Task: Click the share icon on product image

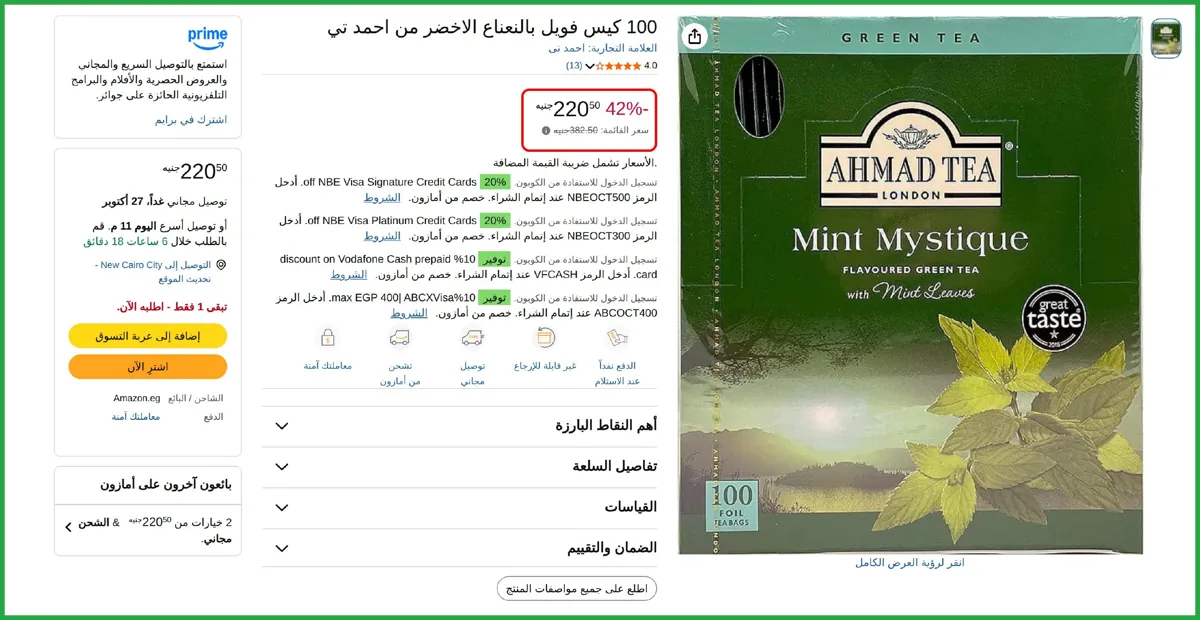Action: (695, 37)
